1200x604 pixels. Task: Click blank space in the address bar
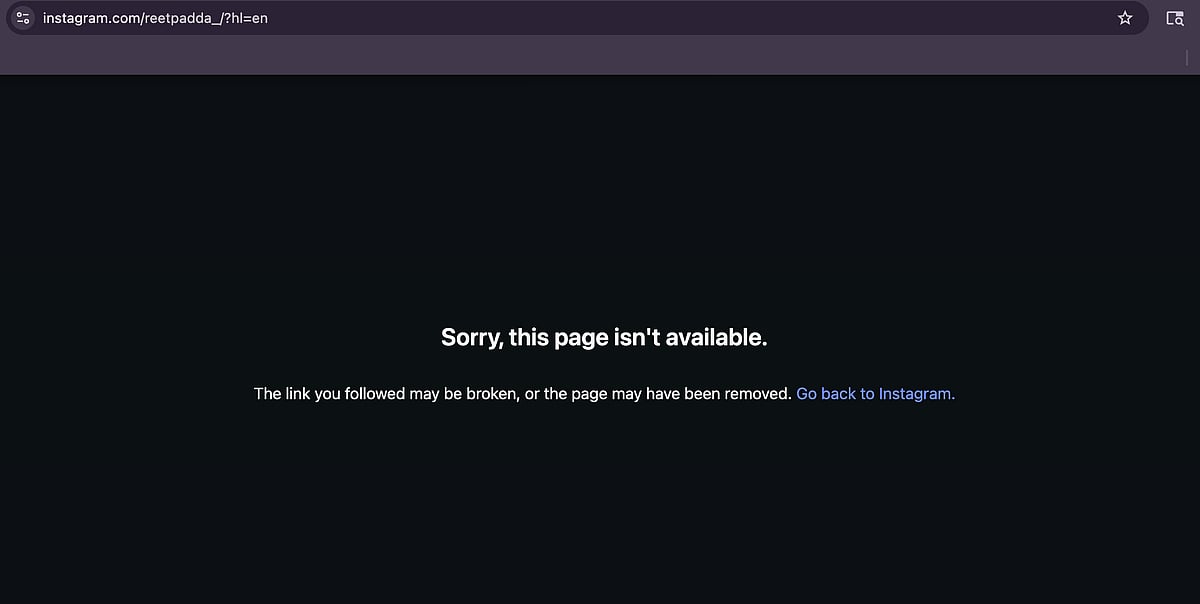click(690, 18)
